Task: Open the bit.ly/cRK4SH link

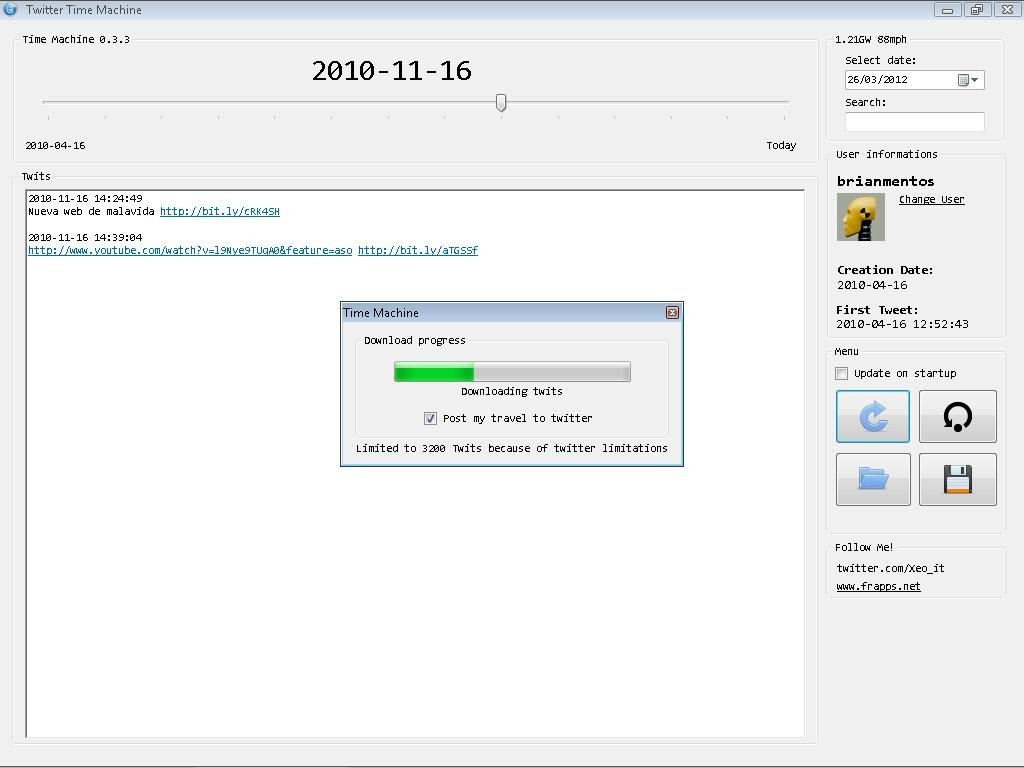Action: (219, 211)
